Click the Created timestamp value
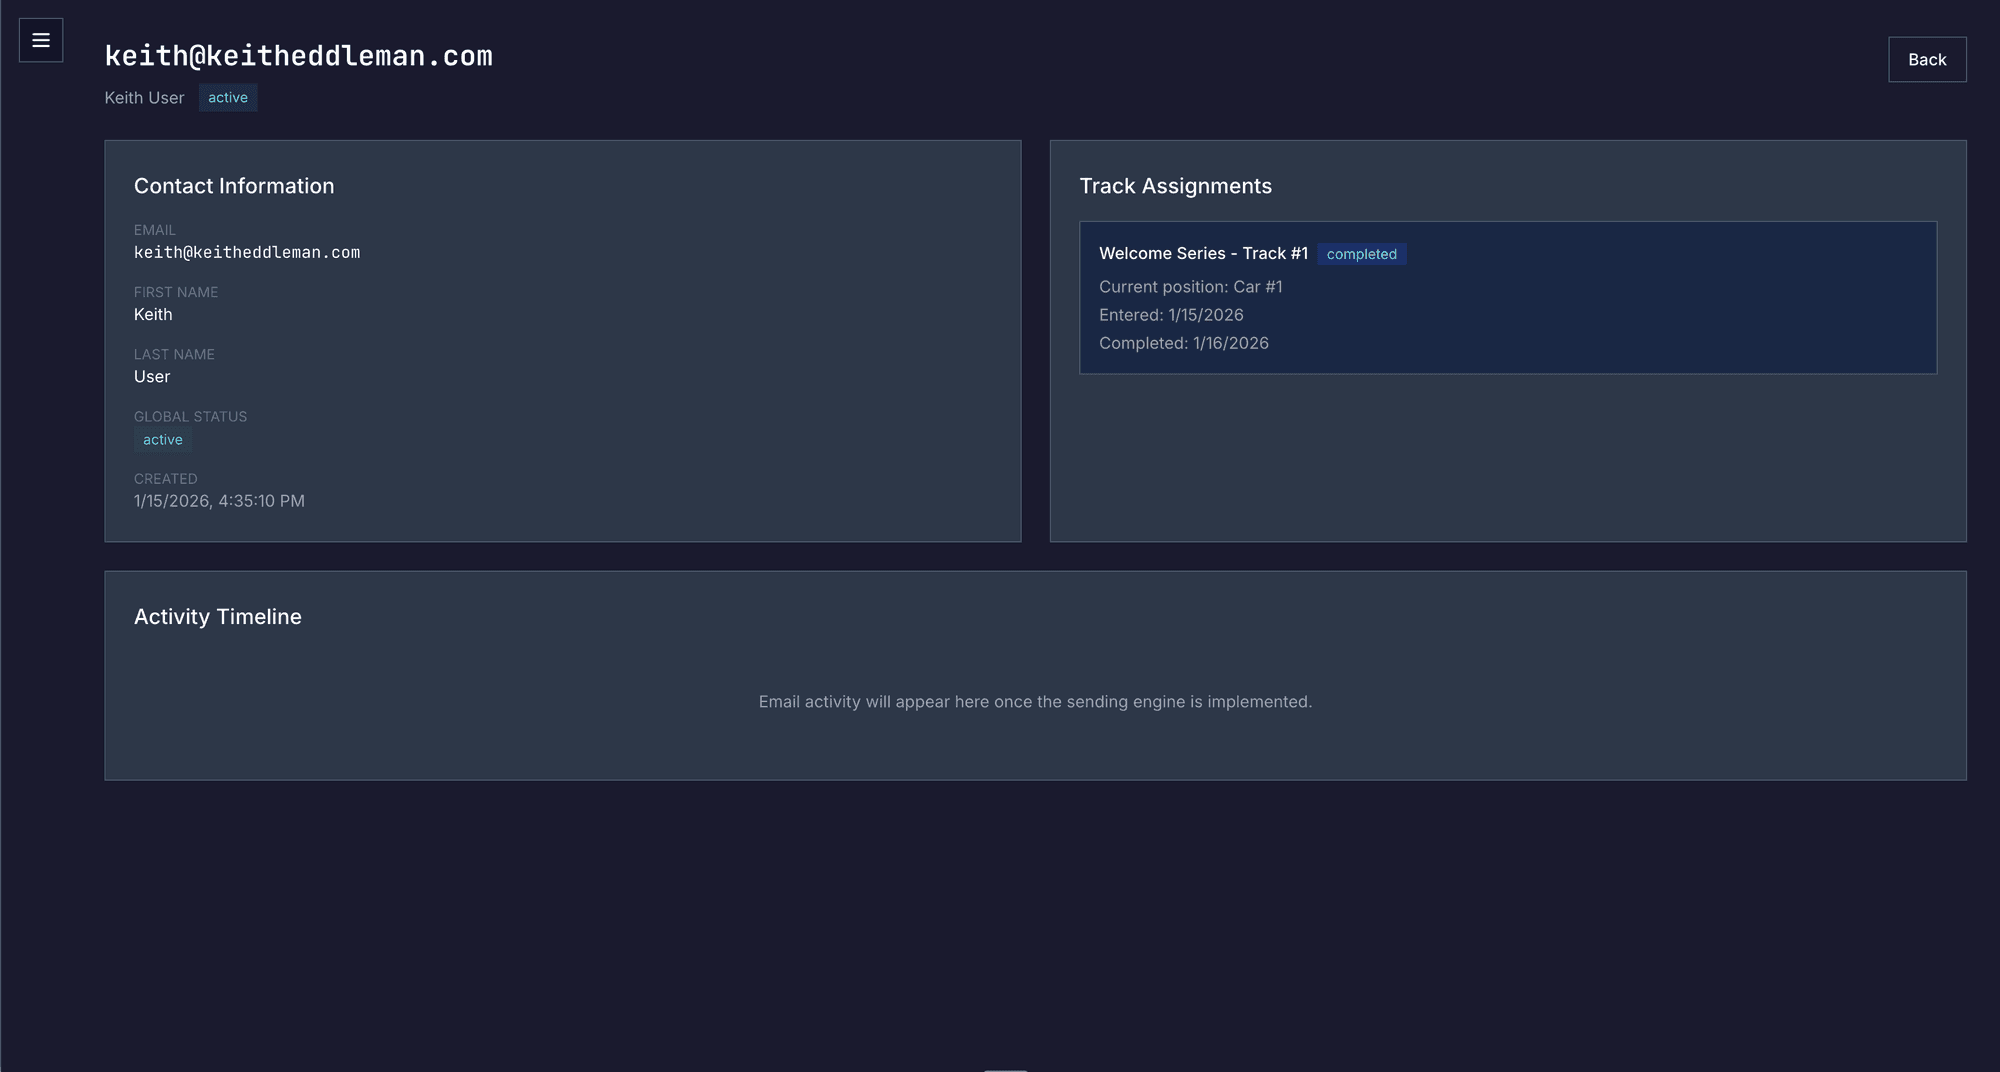 (x=219, y=501)
